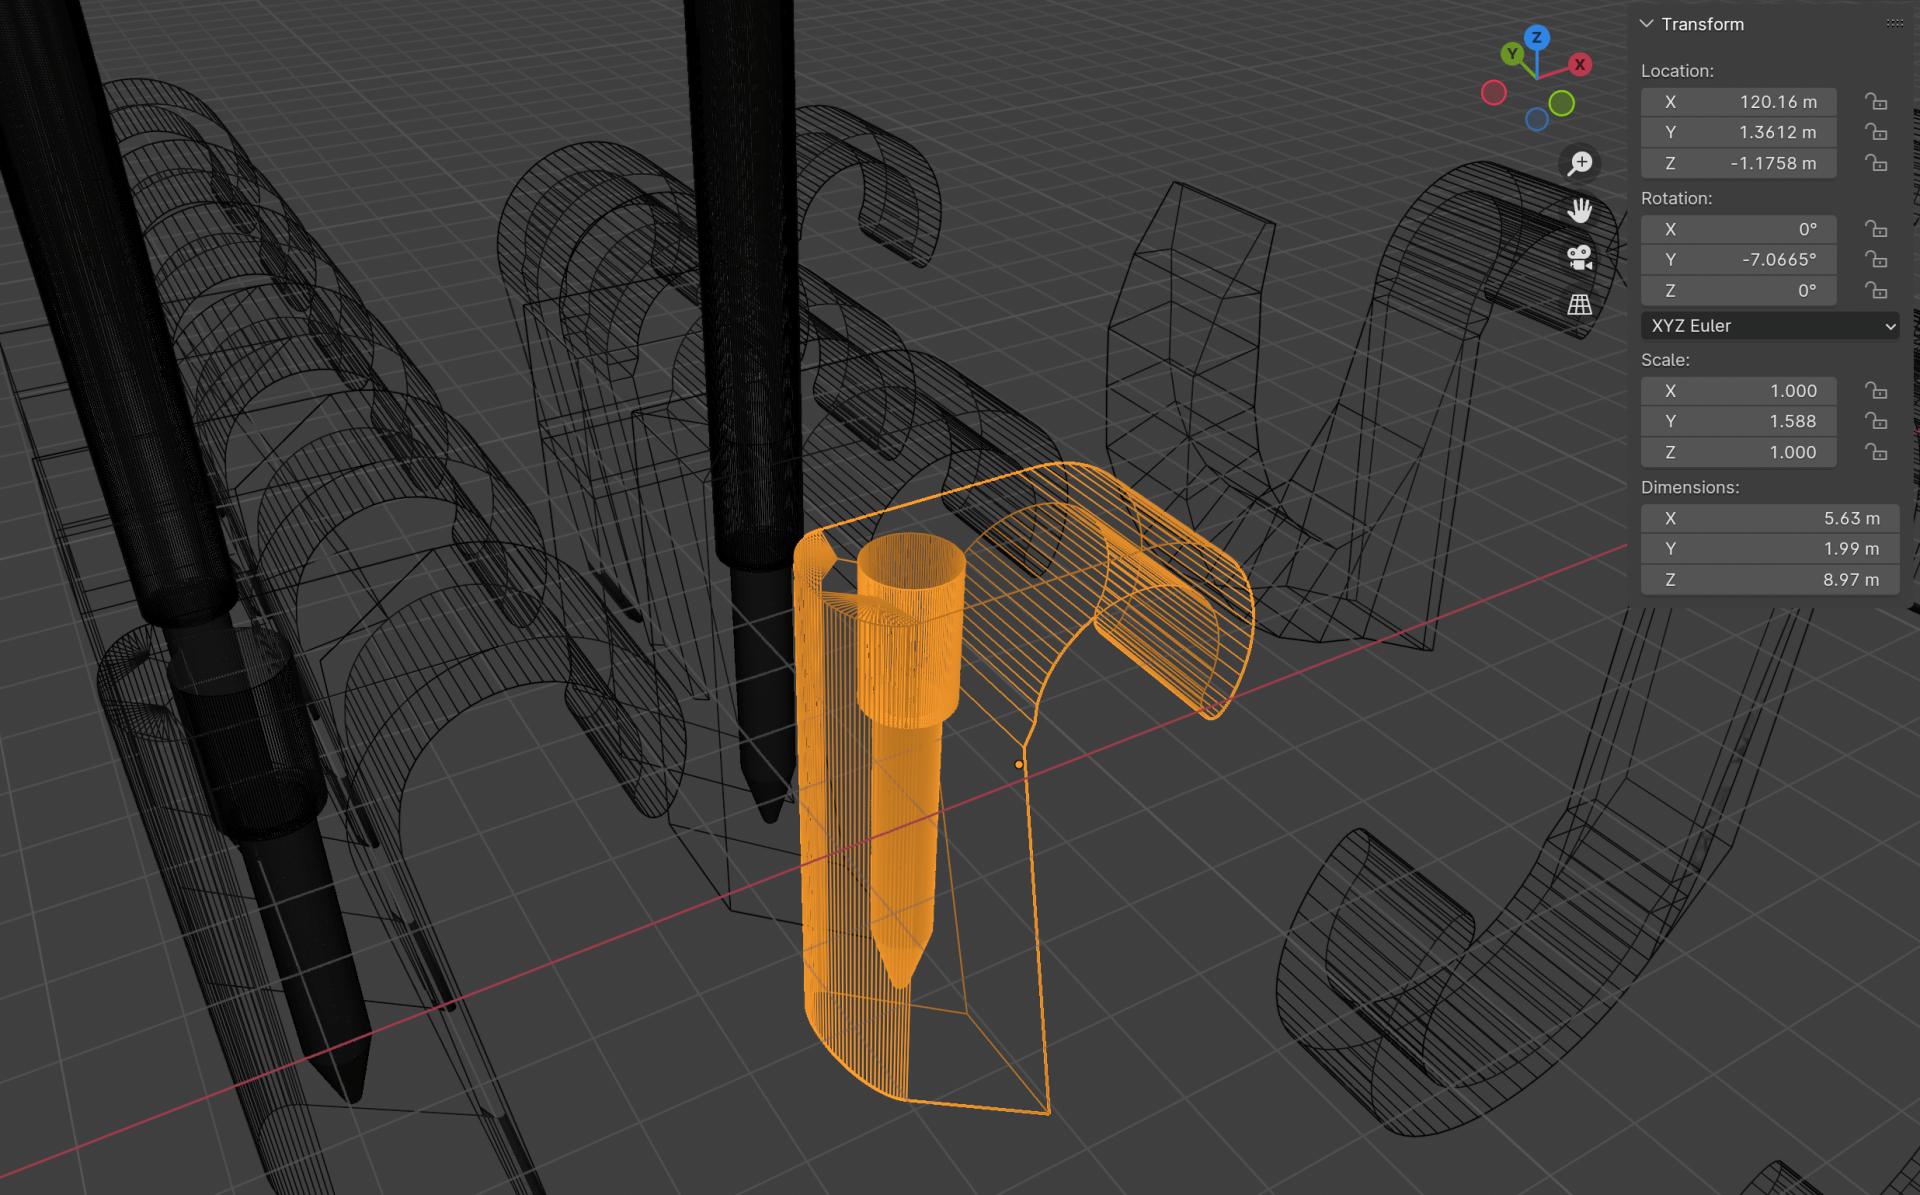
Task: Click Location Z field -1.1758 m
Action: point(1738,163)
